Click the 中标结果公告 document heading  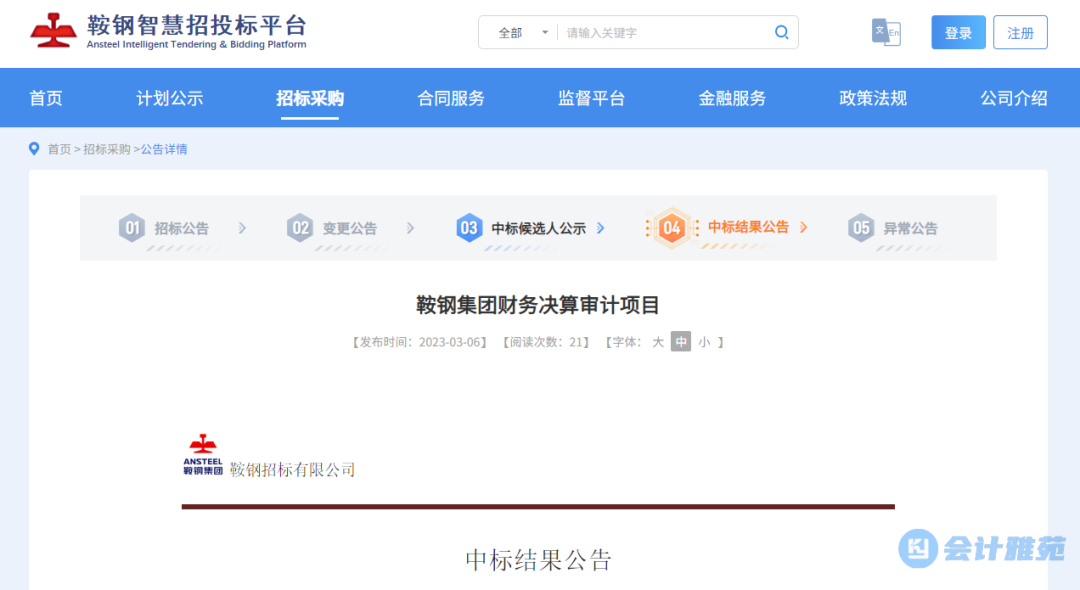point(538,560)
